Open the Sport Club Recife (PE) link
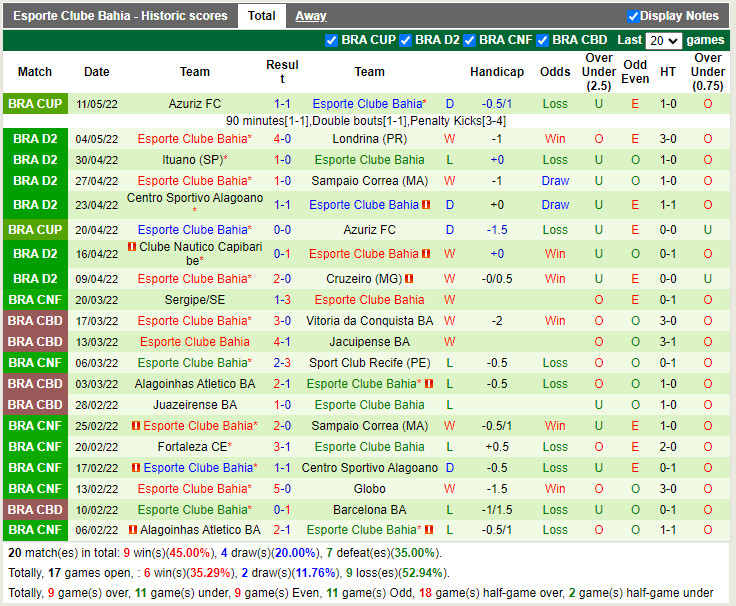Viewport: 736px width, 606px height. (x=369, y=363)
